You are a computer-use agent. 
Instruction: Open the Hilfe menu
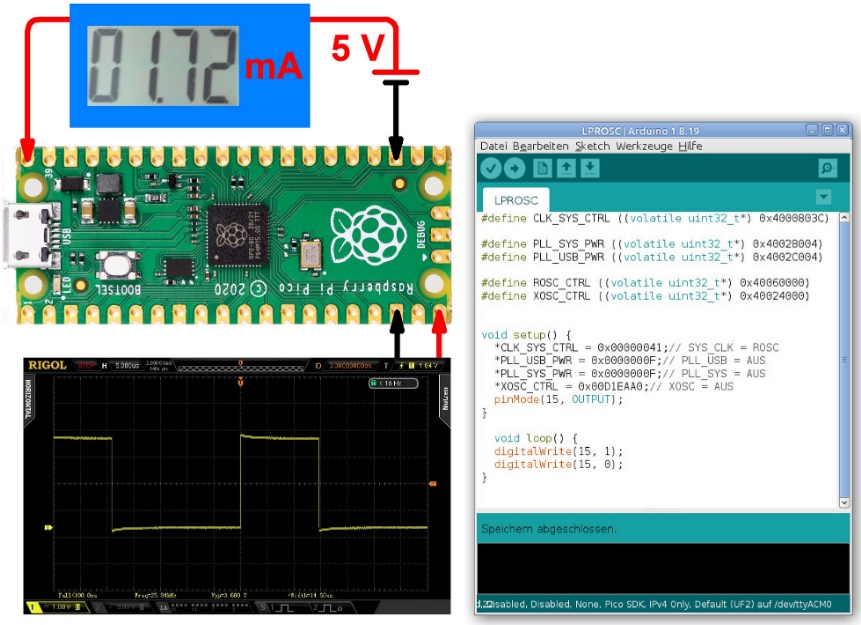click(690, 146)
